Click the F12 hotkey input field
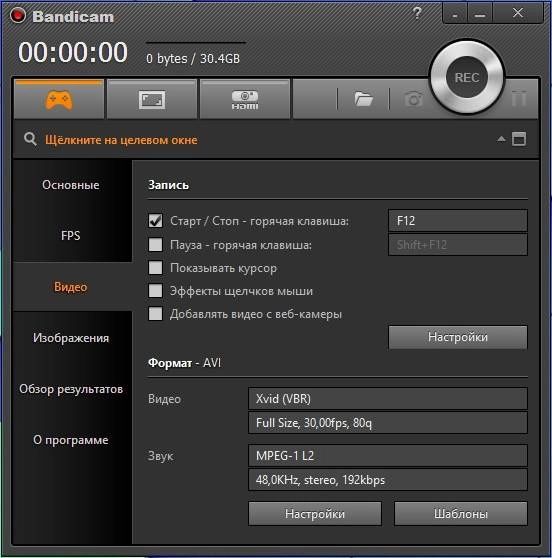The height and width of the screenshot is (558, 552). click(458, 221)
